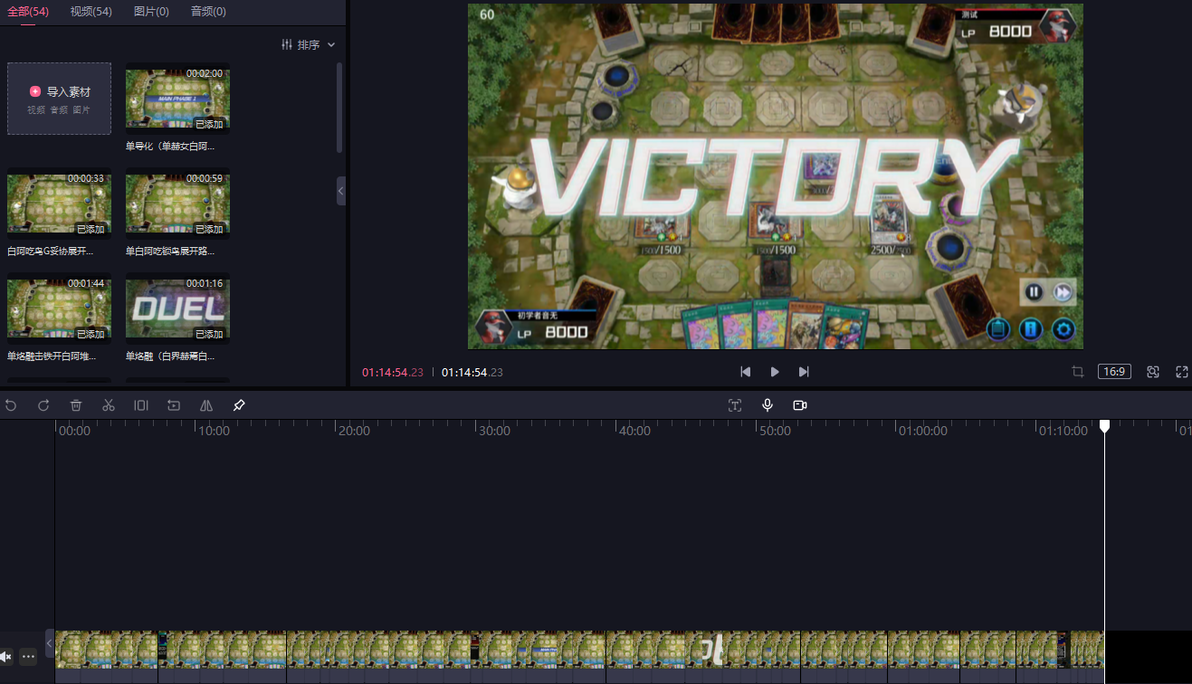Image resolution: width=1192 pixels, height=684 pixels.
Task: Select the 00:00:59 media clip thumbnail
Action: tap(178, 204)
